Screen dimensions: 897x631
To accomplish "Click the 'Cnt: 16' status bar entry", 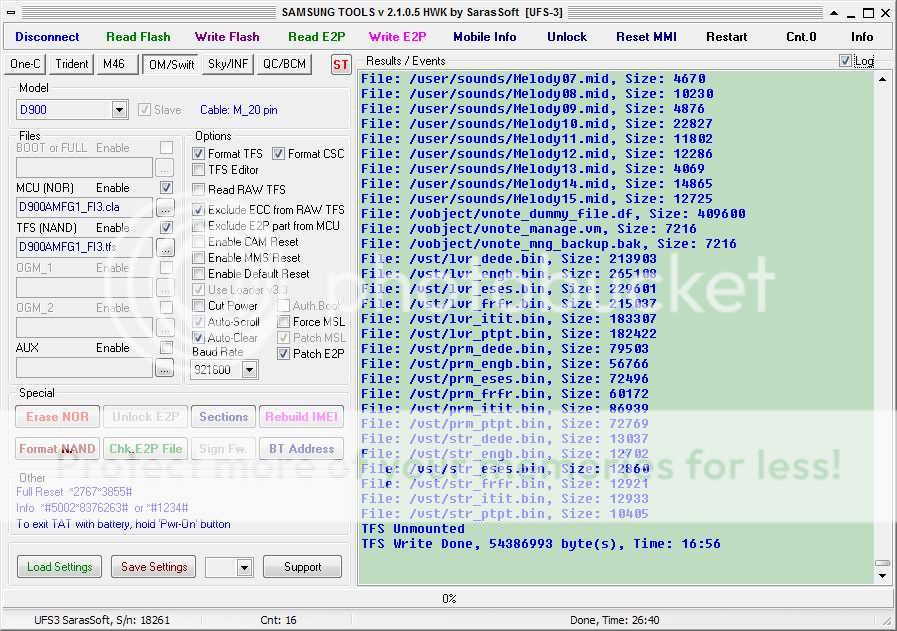I will 278,620.
